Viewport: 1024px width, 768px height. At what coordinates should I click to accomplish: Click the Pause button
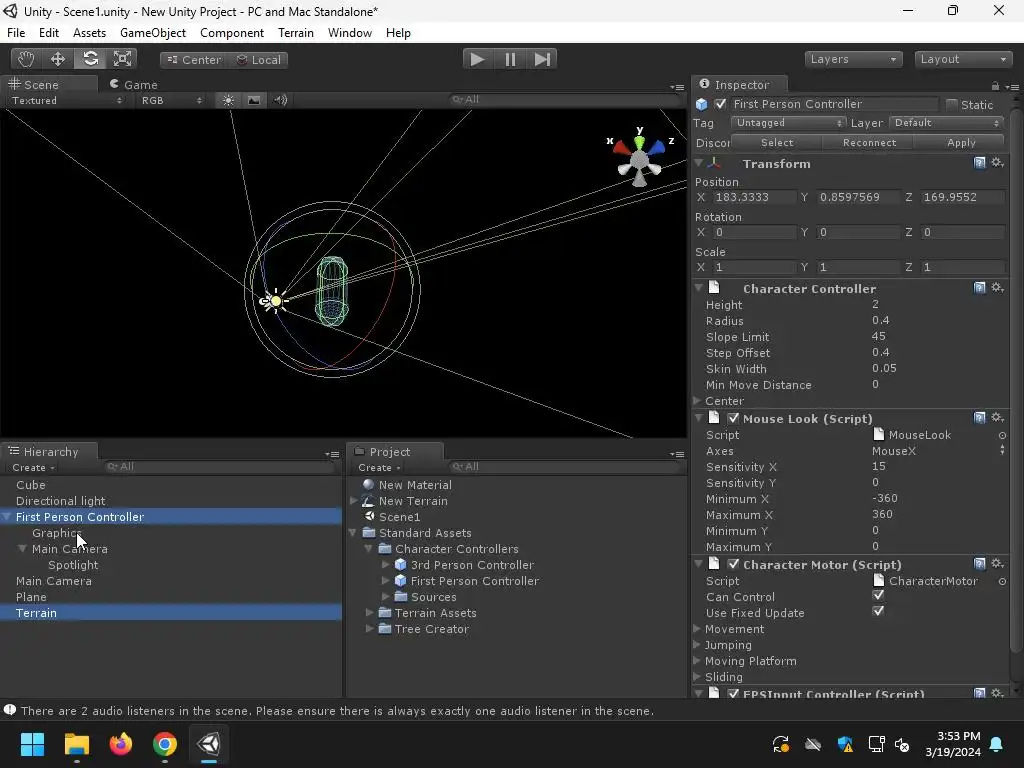point(510,59)
